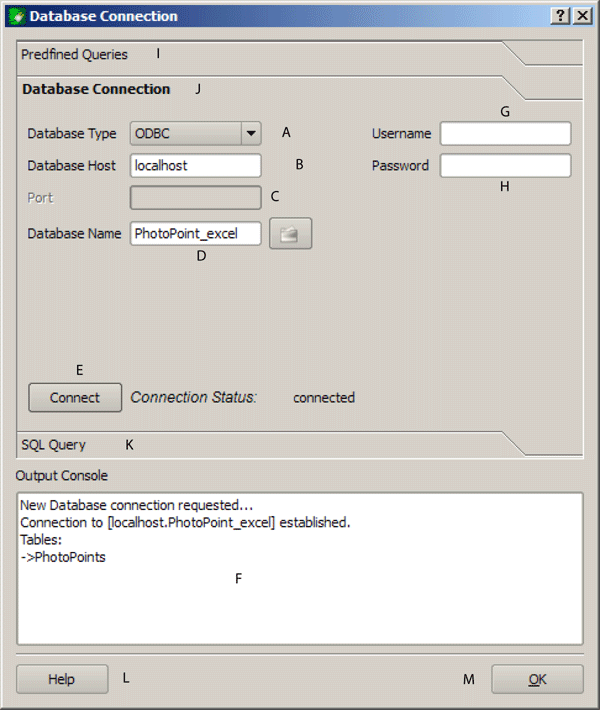Click the disabled Port input field
Image resolution: width=600 pixels, height=710 pixels.
196,198
